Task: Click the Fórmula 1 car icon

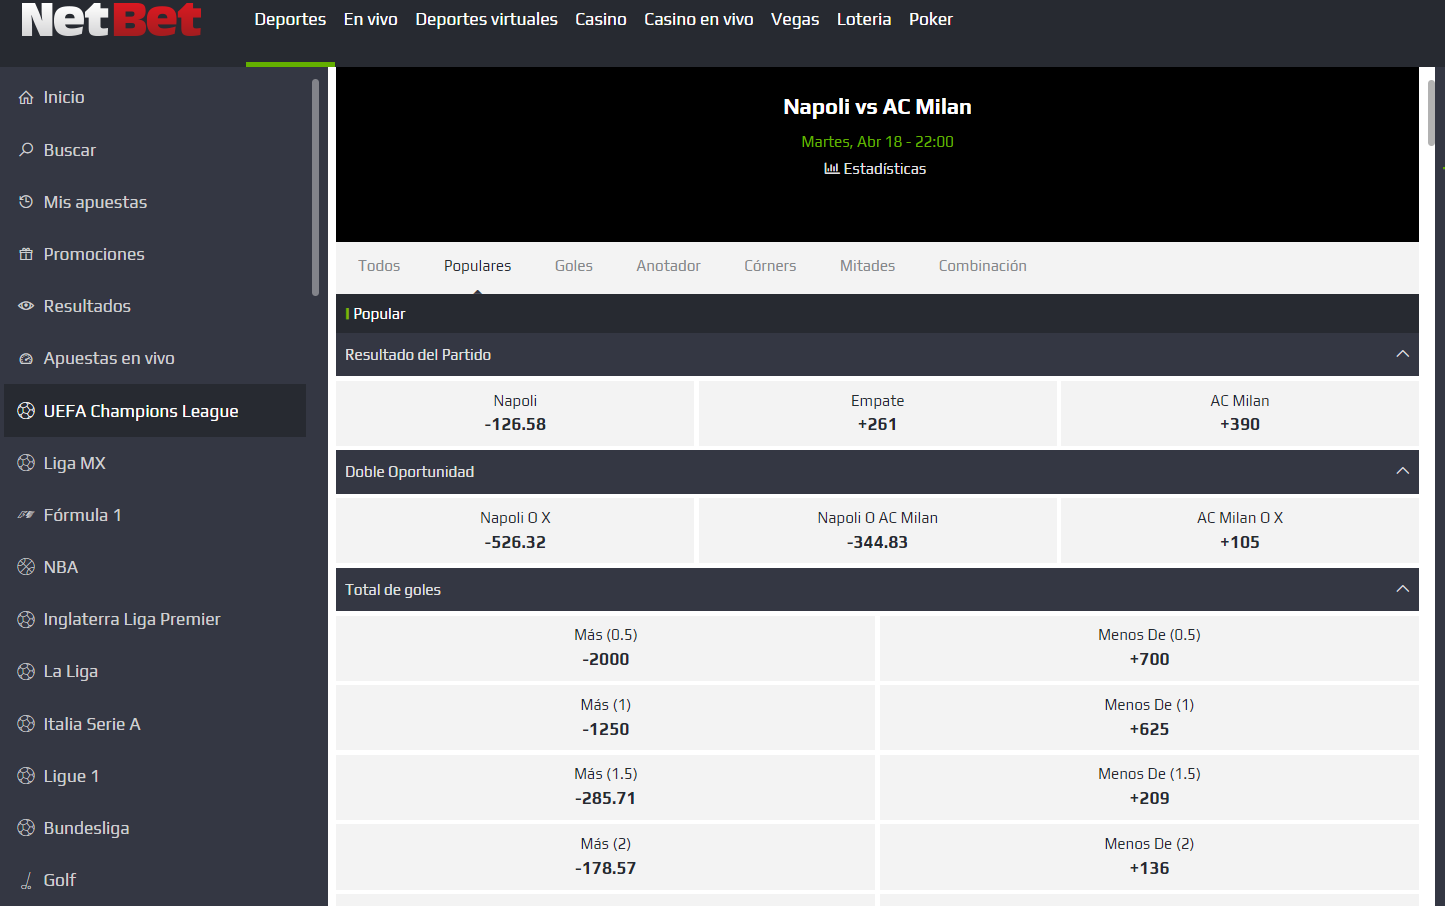Action: point(26,515)
